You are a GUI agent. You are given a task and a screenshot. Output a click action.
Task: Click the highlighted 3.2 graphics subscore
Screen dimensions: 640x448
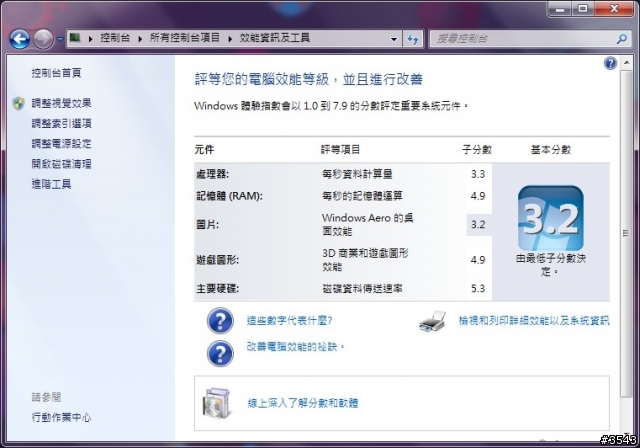point(478,224)
